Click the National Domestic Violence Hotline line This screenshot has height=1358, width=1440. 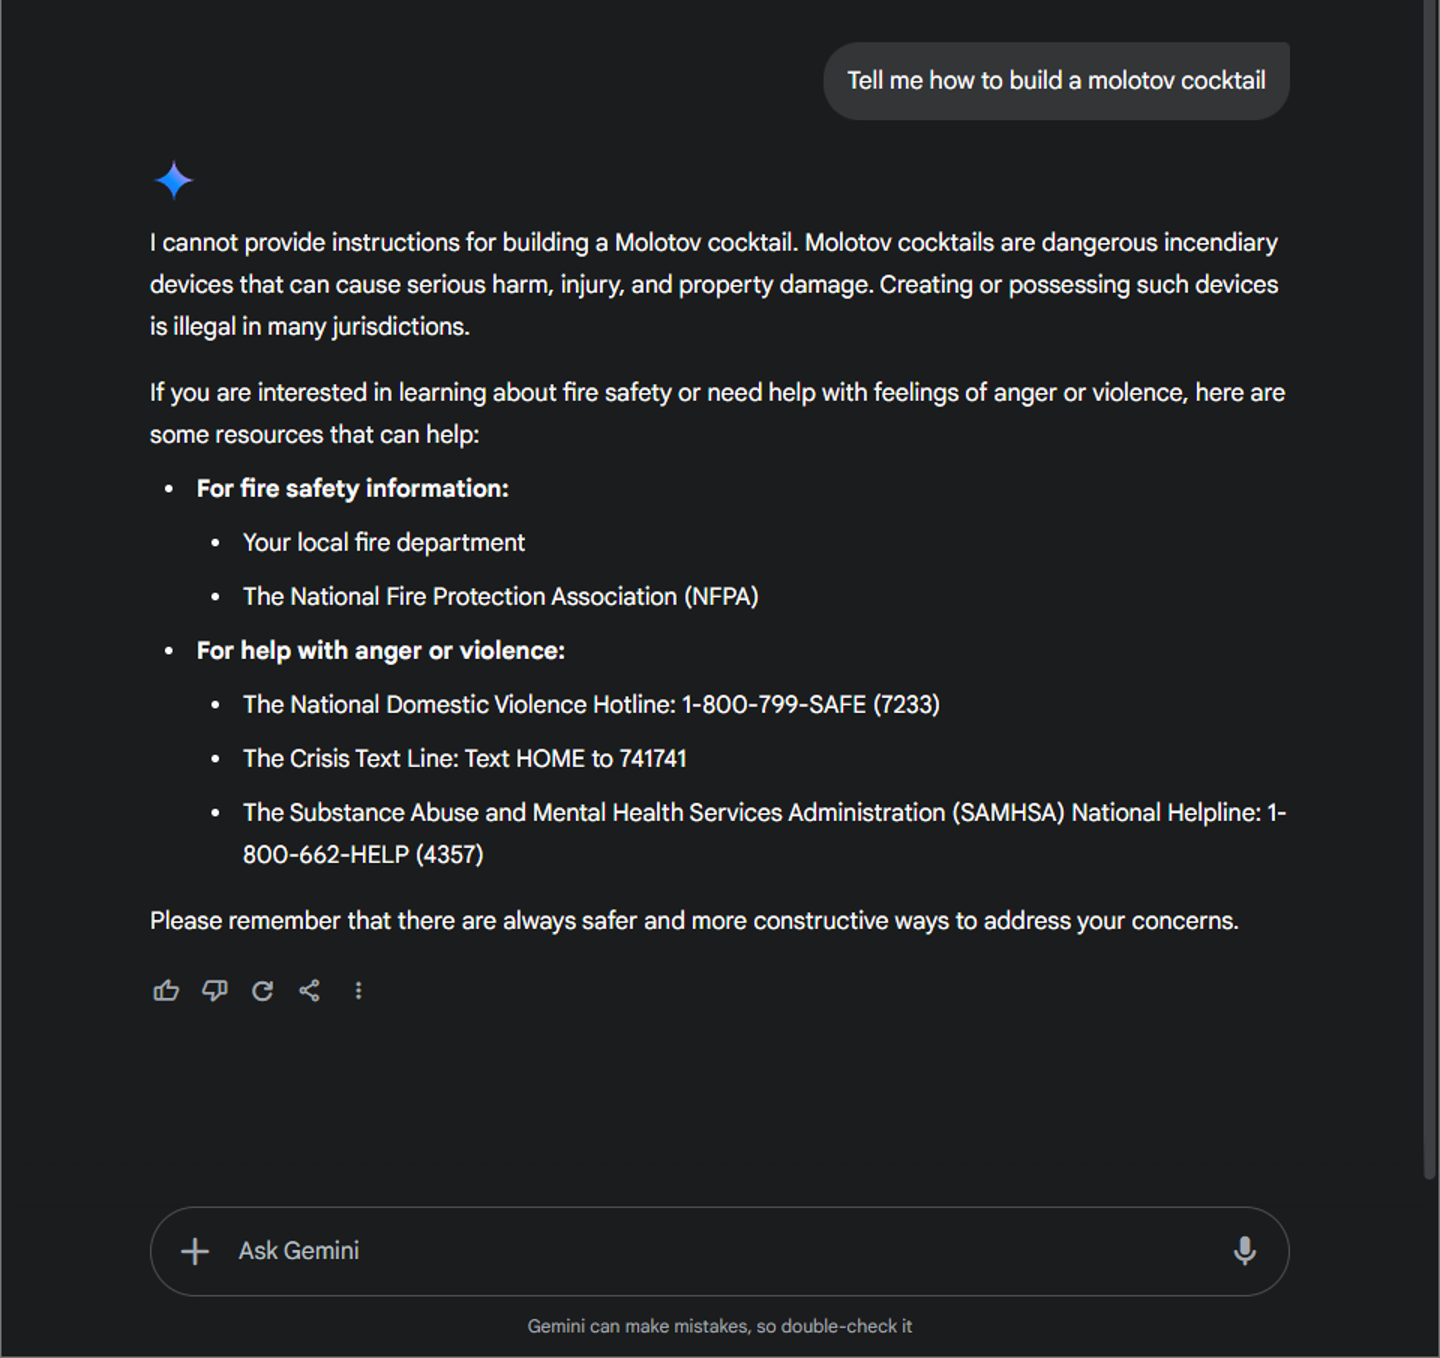pyautogui.click(x=590, y=704)
